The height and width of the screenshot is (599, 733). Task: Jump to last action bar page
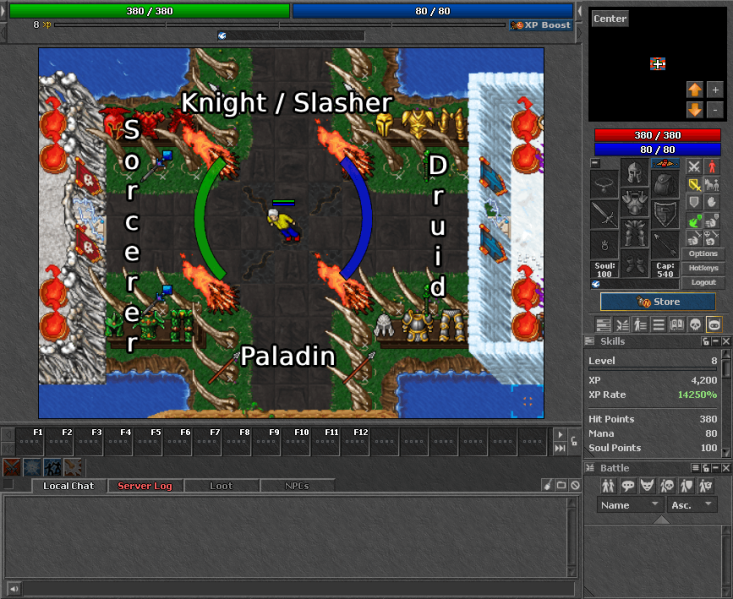(x=560, y=448)
